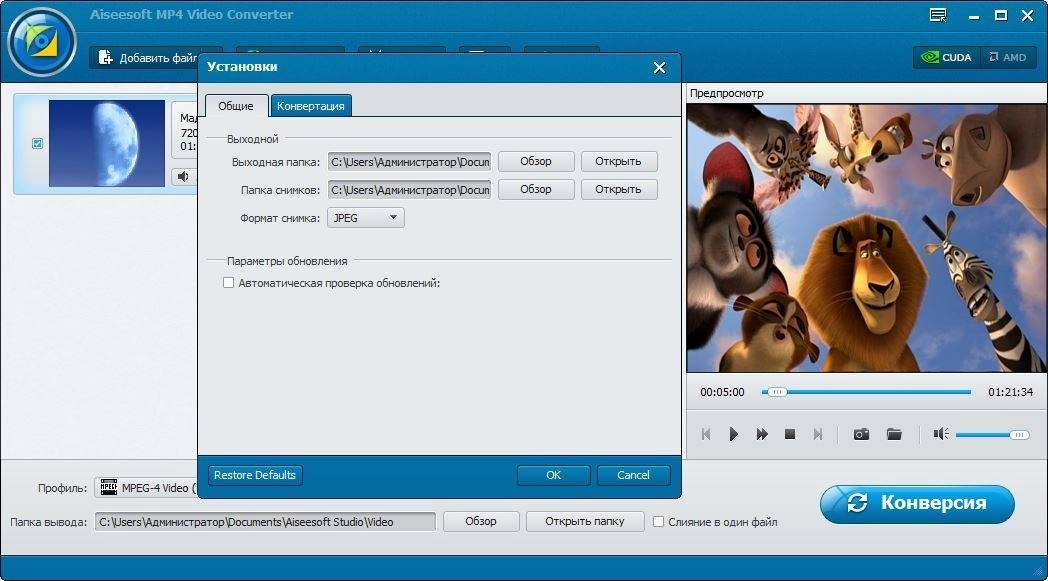1048x581 pixels.
Task: Click the Aiseesoft application logo
Action: pos(41,41)
